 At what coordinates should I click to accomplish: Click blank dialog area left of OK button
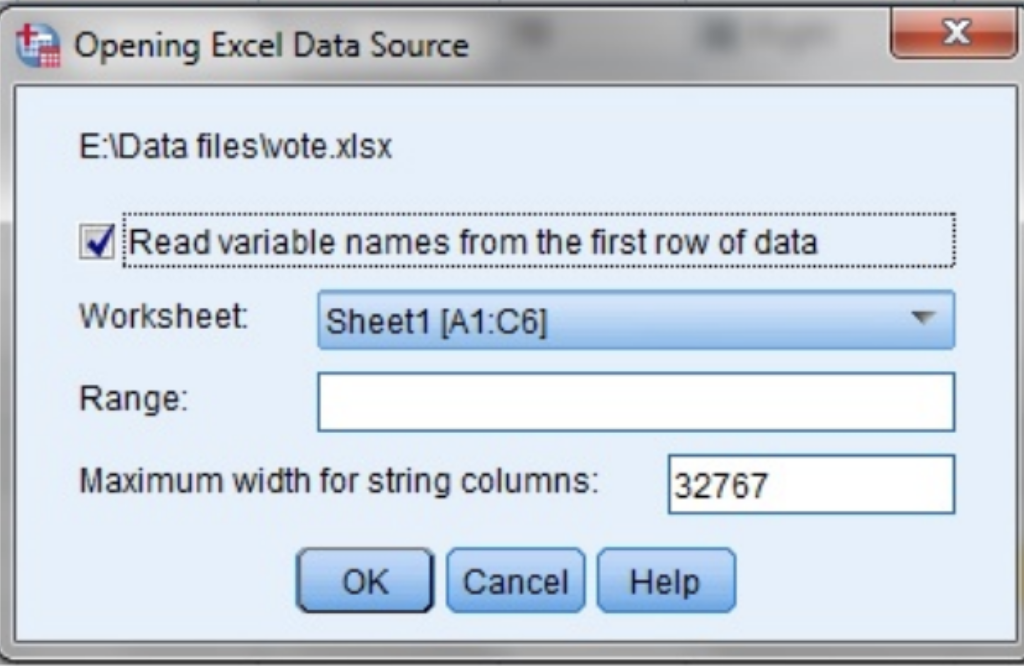pos(180,581)
